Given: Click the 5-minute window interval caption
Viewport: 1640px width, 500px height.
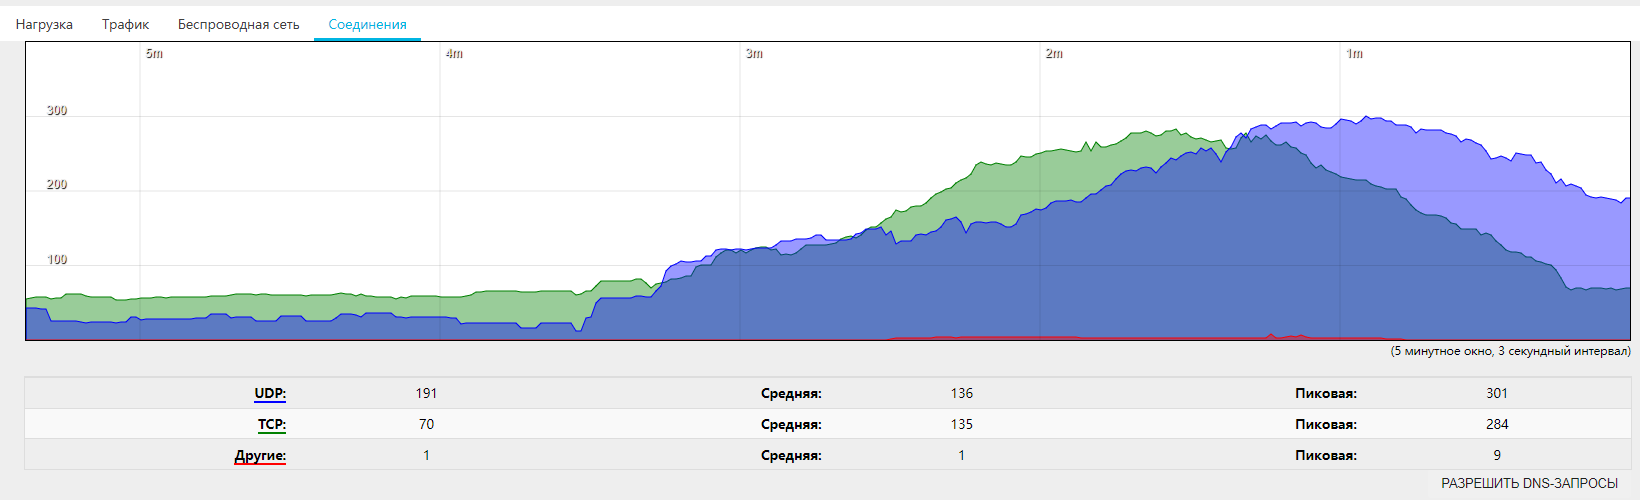Looking at the screenshot, I should coord(1510,351).
